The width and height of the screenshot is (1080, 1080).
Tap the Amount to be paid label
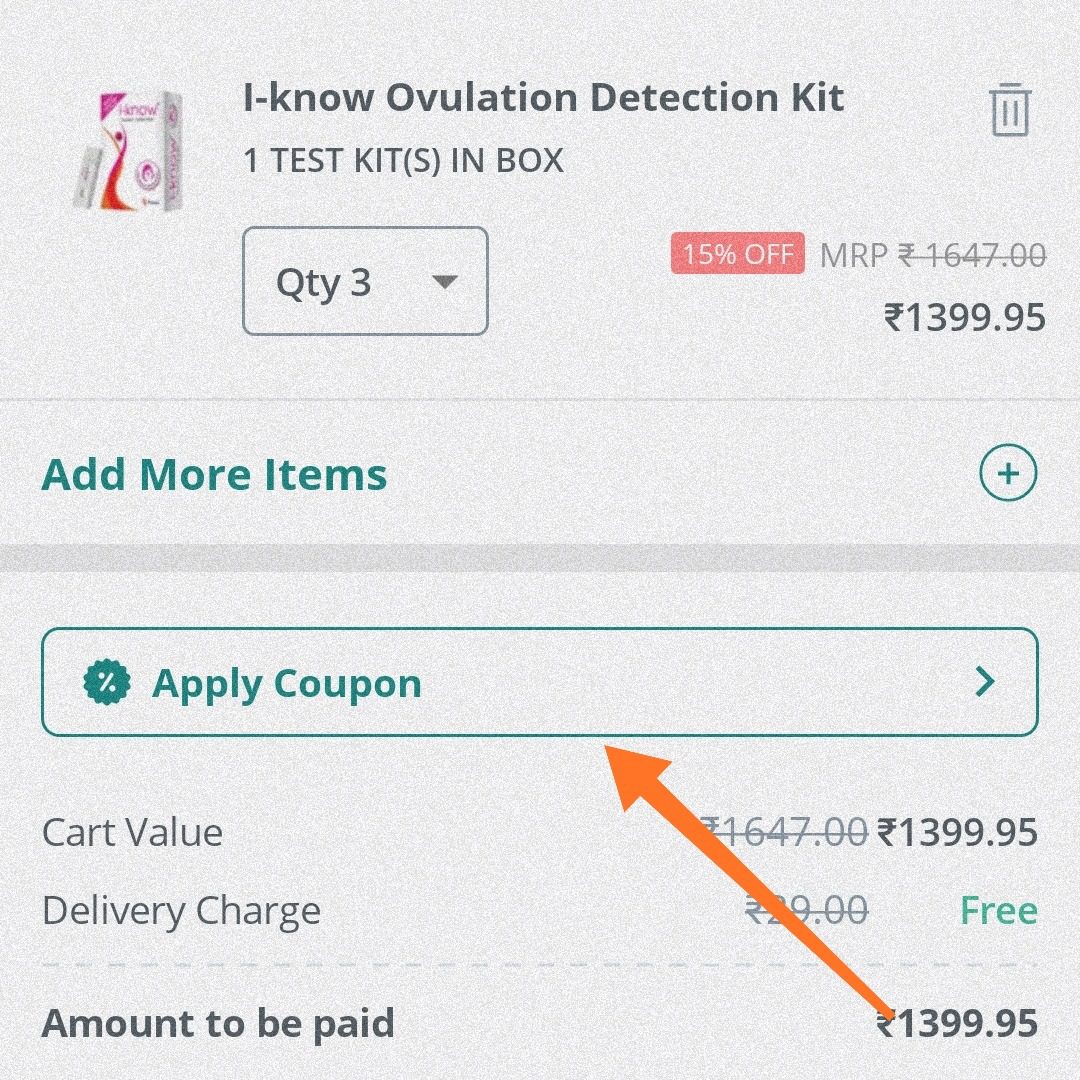(x=218, y=1024)
